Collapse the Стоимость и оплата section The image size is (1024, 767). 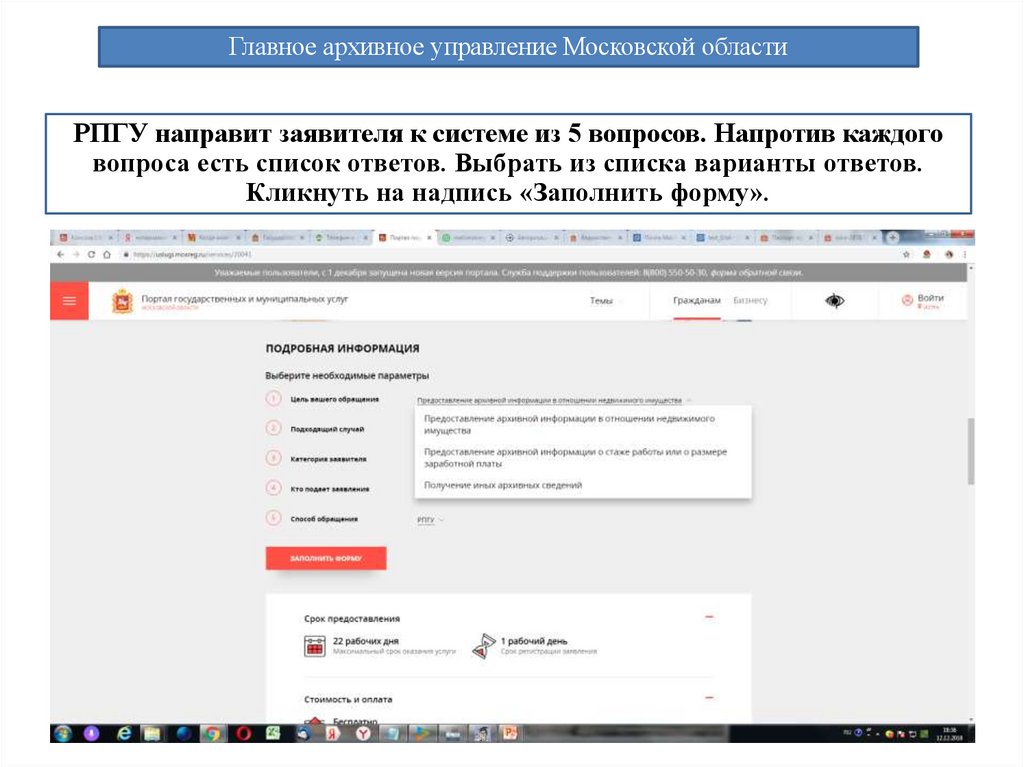(x=709, y=698)
